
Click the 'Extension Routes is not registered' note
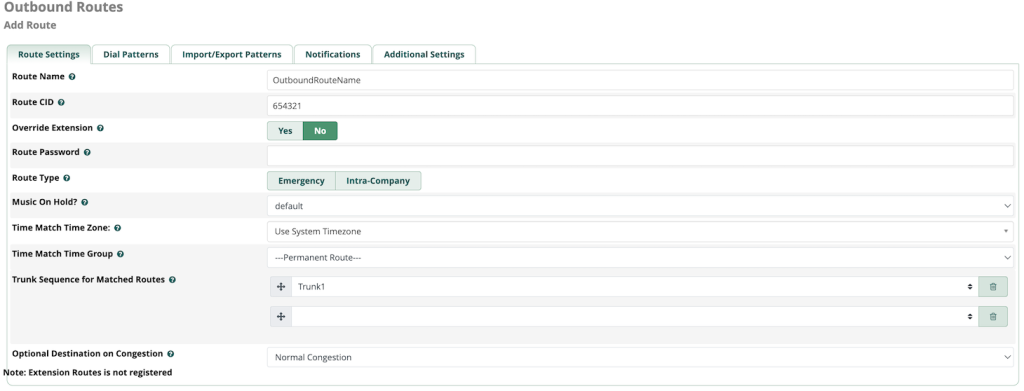click(x=88, y=372)
